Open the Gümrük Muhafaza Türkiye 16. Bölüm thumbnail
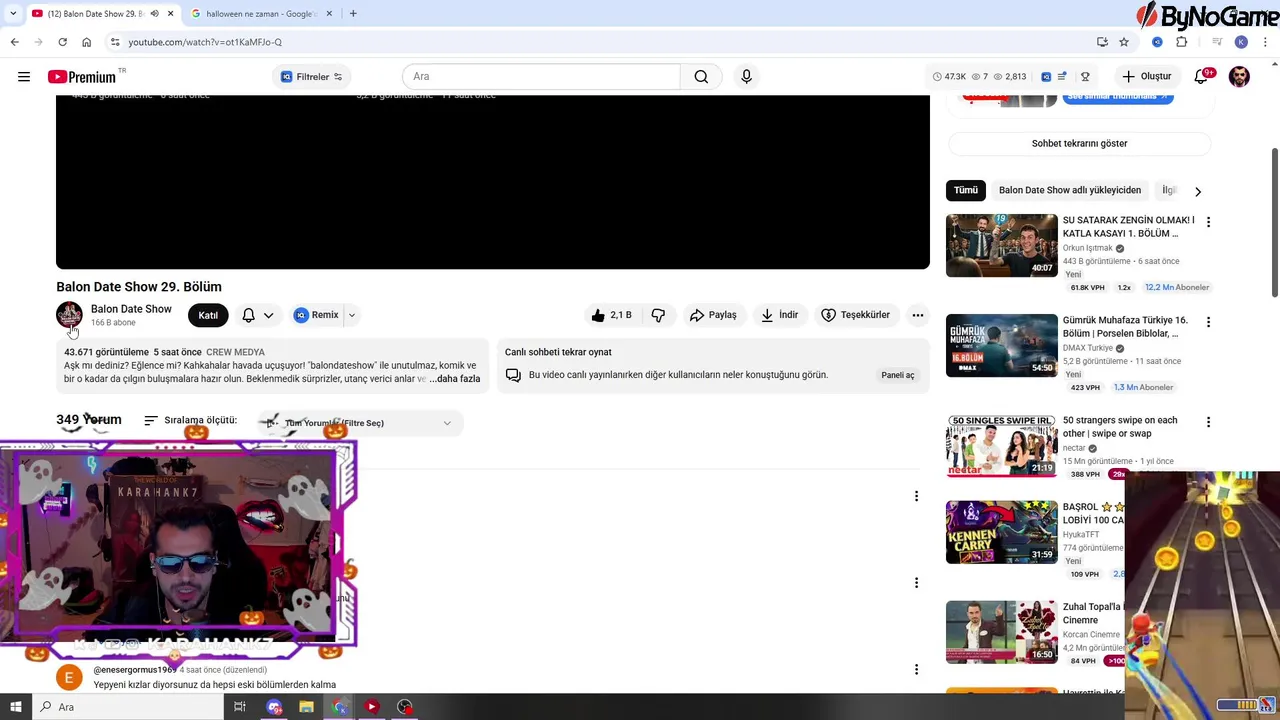 (x=1001, y=345)
